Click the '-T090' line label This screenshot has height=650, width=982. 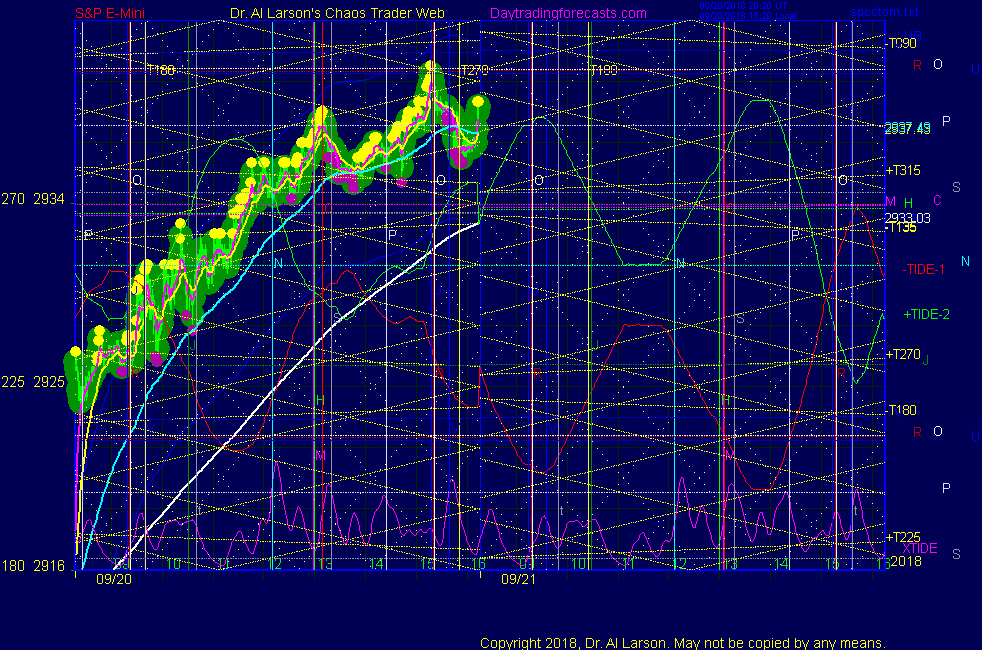tap(901, 43)
